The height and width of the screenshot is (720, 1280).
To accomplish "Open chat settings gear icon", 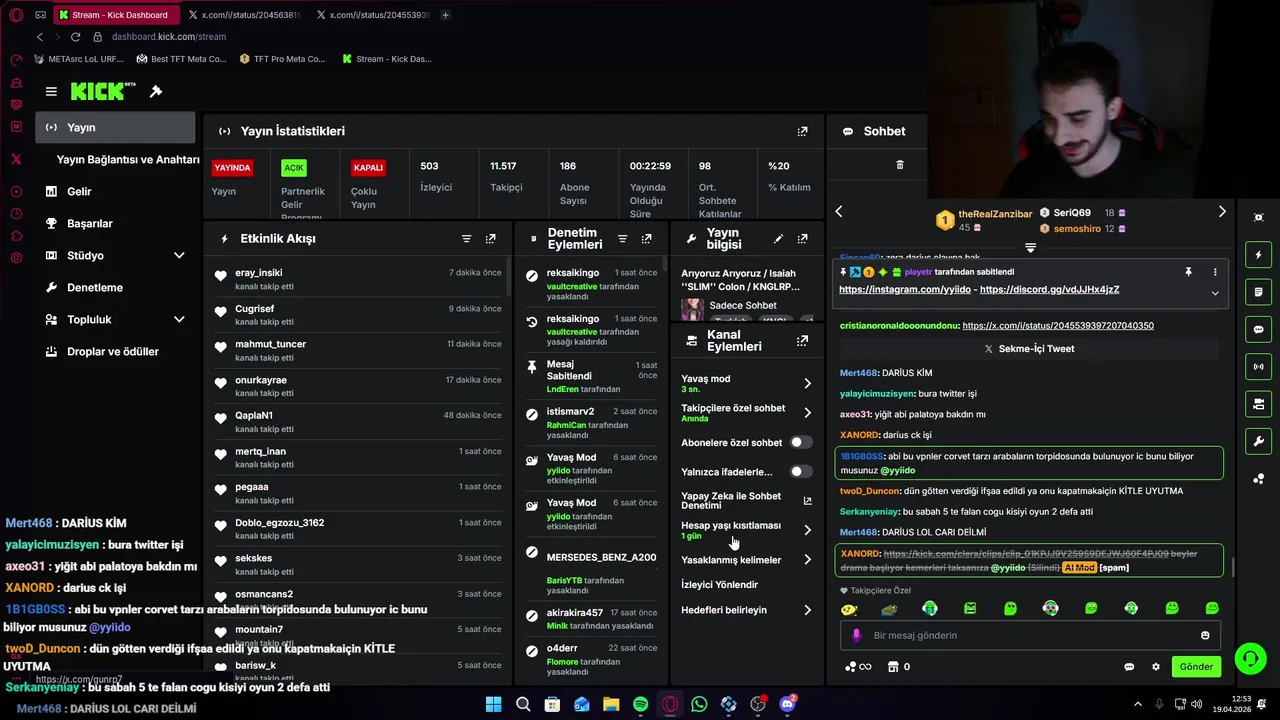I will pos(1156,667).
